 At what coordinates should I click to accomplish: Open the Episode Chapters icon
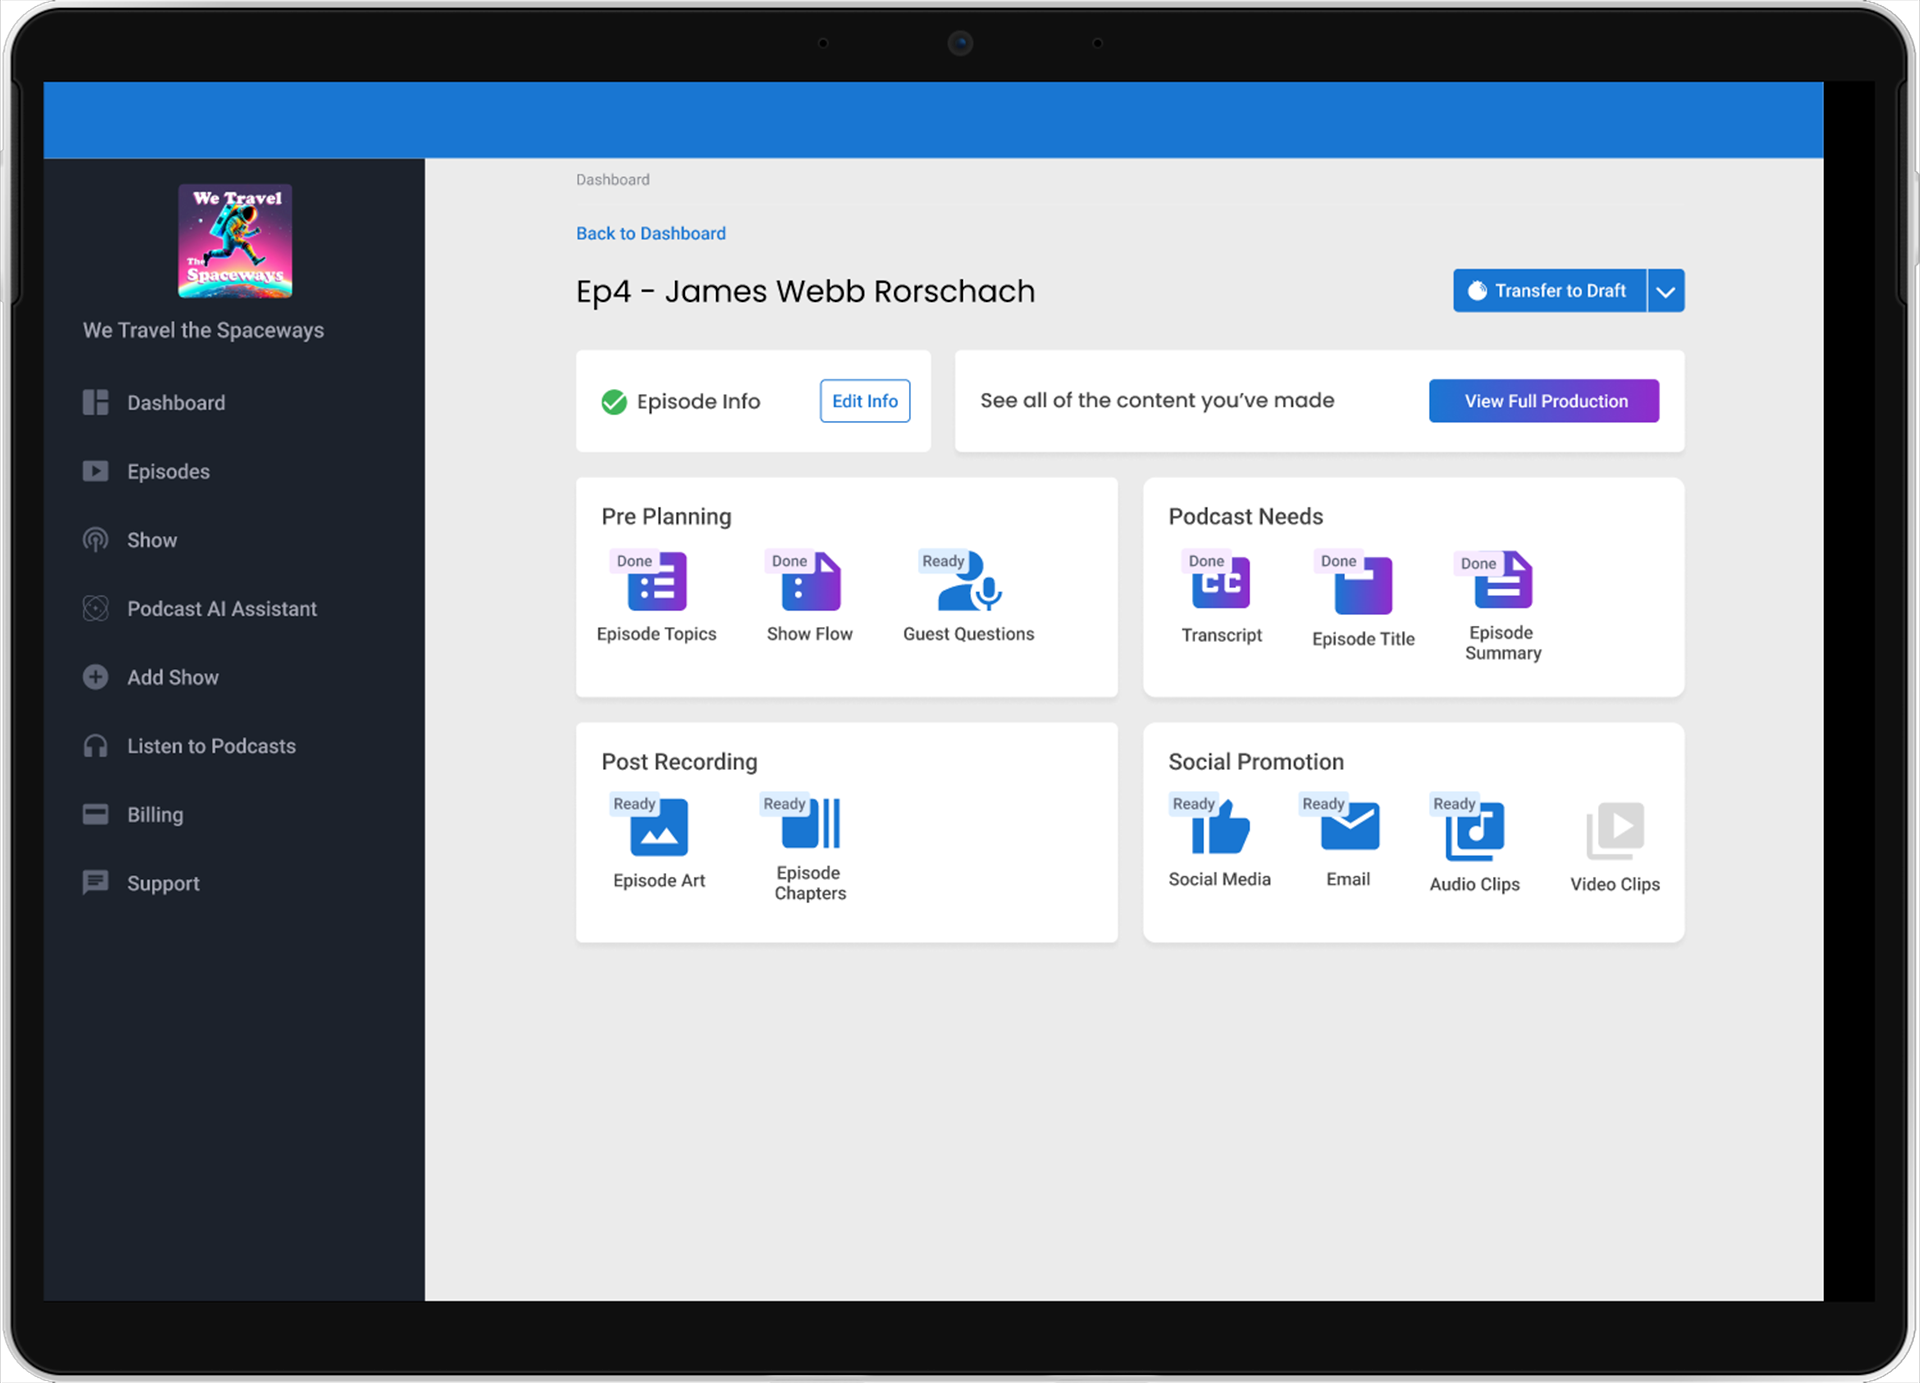pos(811,824)
